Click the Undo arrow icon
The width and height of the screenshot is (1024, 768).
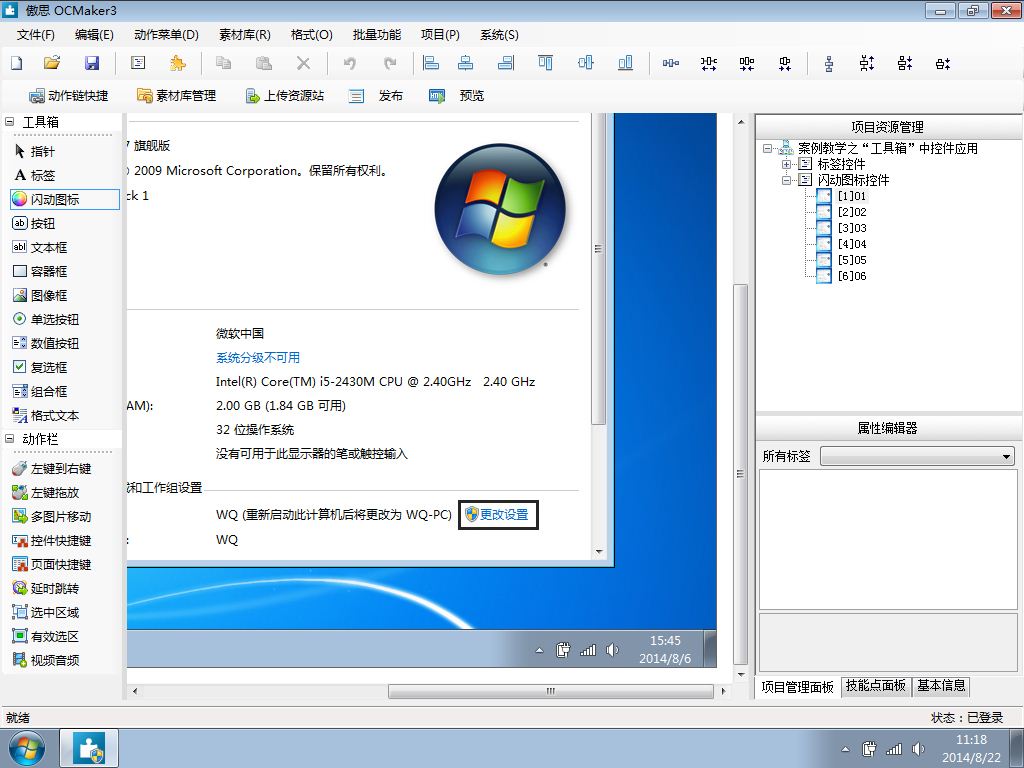tap(349, 63)
